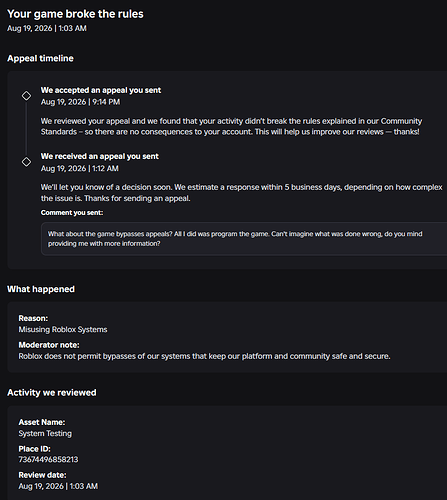Click the Community Standards appeal response text
This screenshot has width=447, height=500.
[x=231, y=126]
